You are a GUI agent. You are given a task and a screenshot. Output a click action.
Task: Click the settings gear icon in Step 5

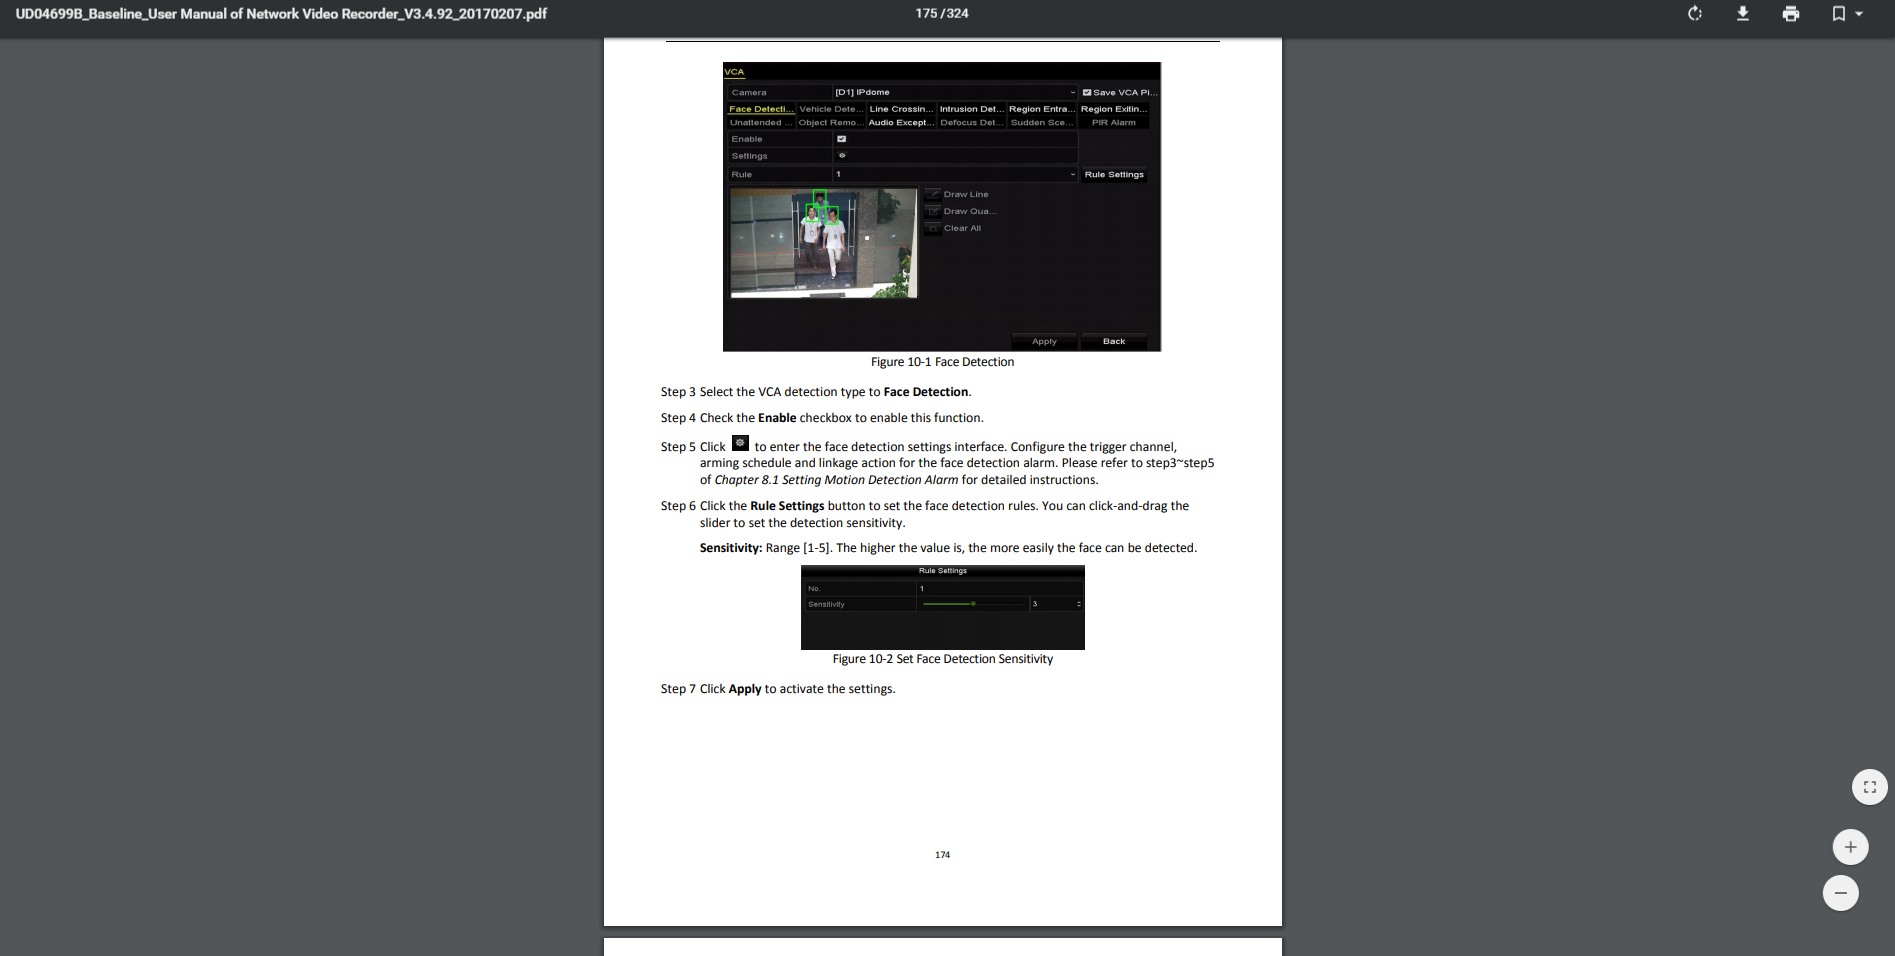pyautogui.click(x=740, y=443)
